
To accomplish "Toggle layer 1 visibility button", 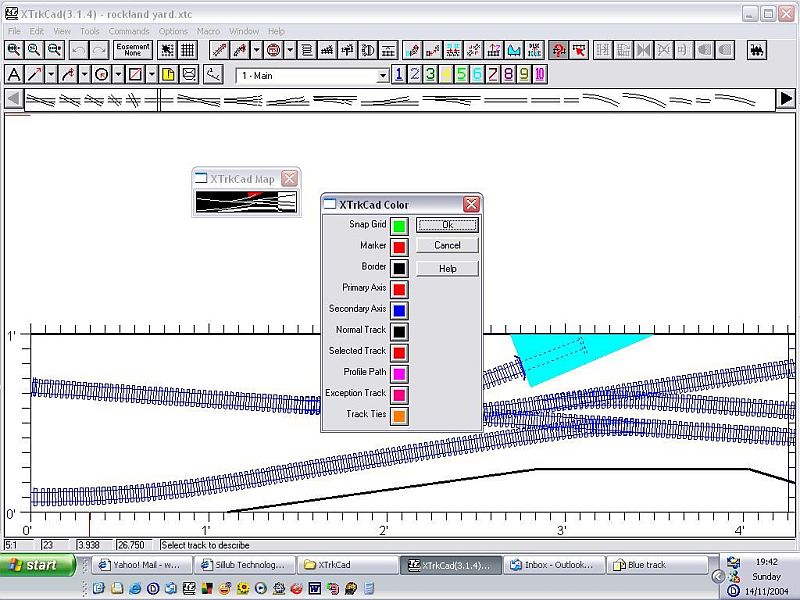I will [x=399, y=74].
